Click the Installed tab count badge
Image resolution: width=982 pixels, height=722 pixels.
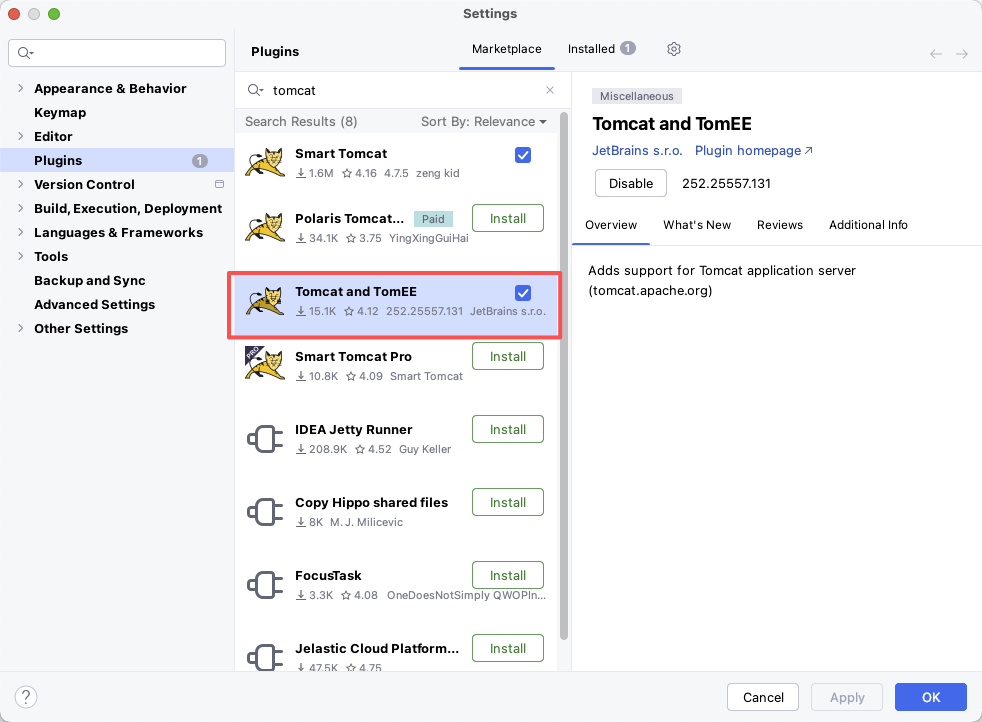coord(628,48)
